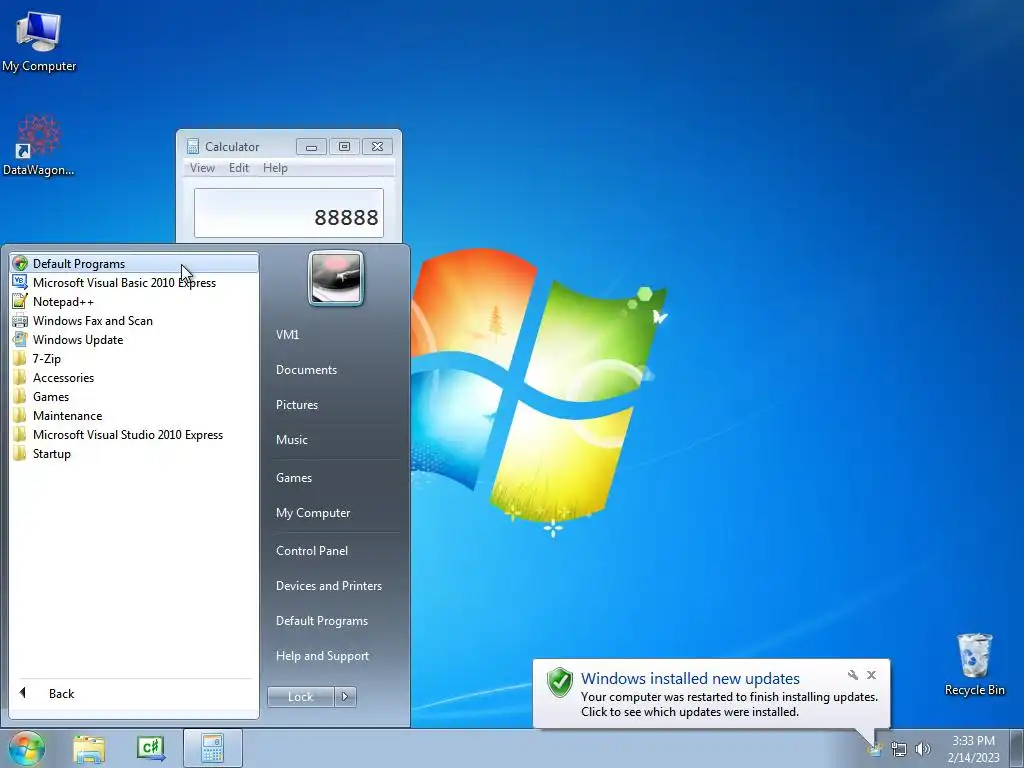Viewport: 1024px width, 768px height.
Task: Launch Microsoft Visual Basic 2010 Express
Action: tap(134, 282)
